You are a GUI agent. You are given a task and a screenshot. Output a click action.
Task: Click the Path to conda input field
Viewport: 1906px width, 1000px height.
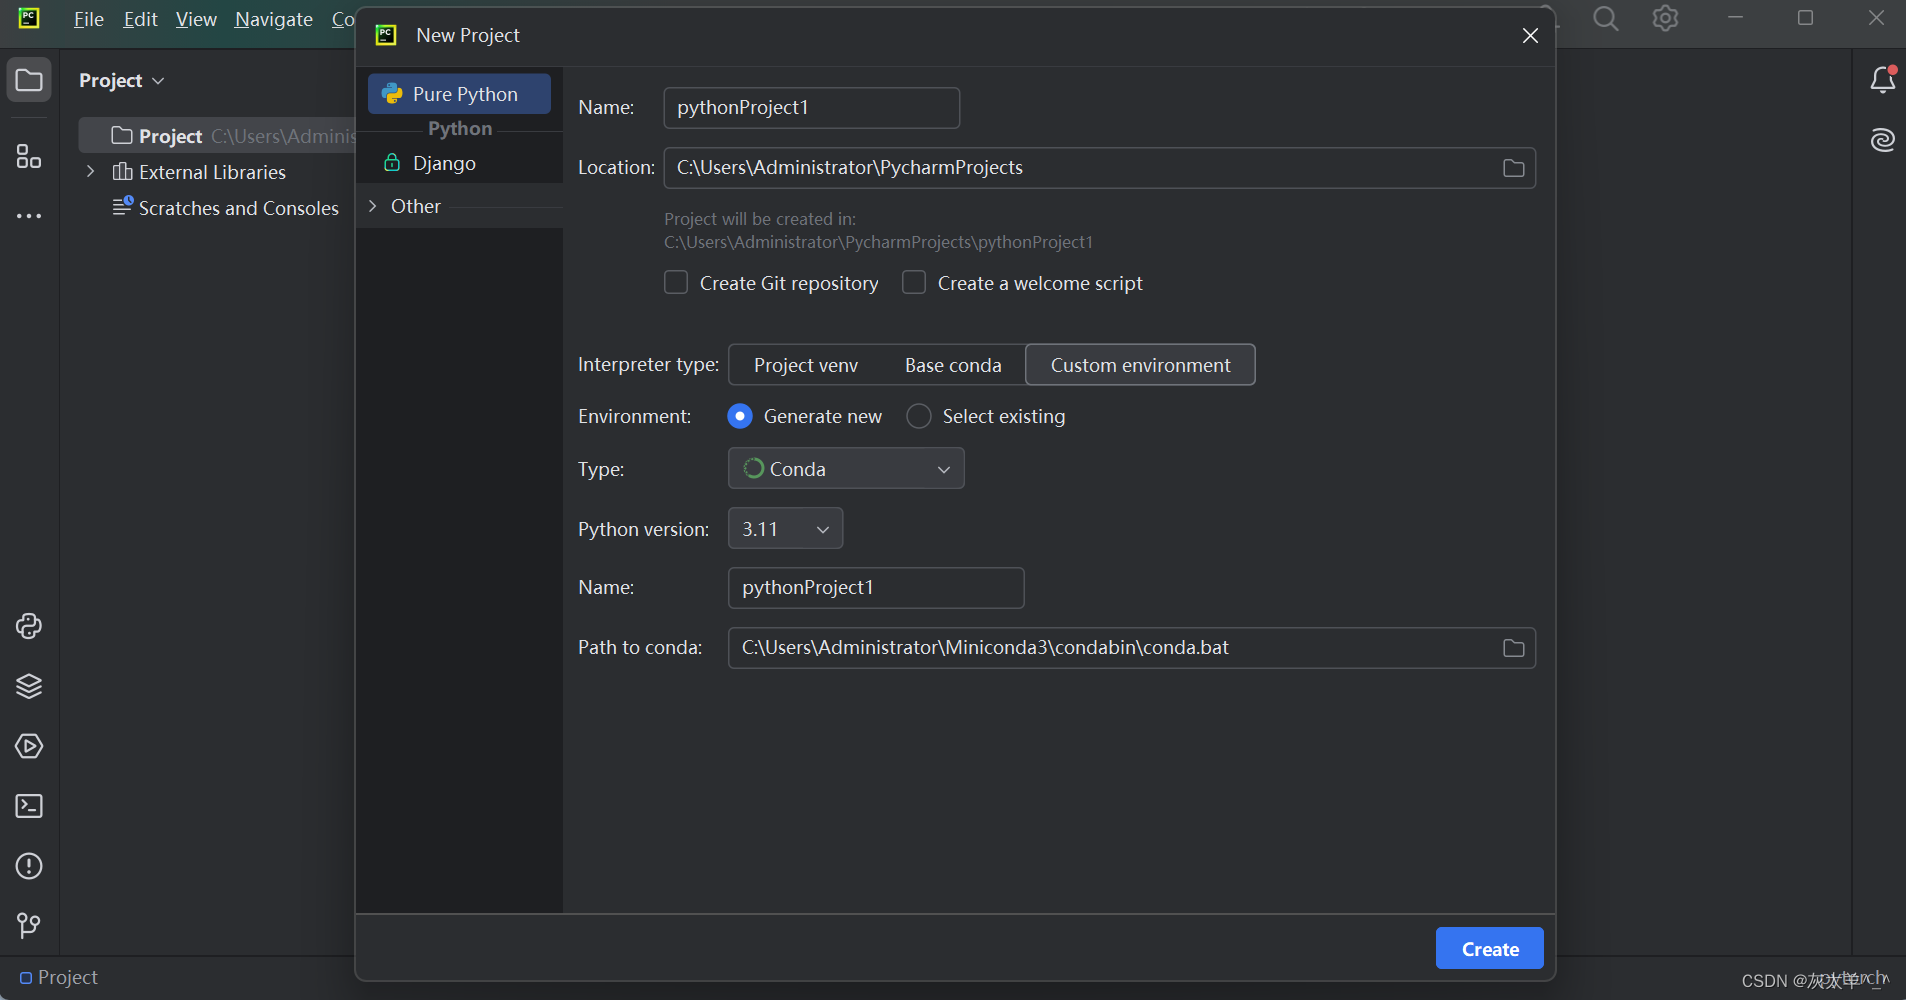(x=1131, y=648)
